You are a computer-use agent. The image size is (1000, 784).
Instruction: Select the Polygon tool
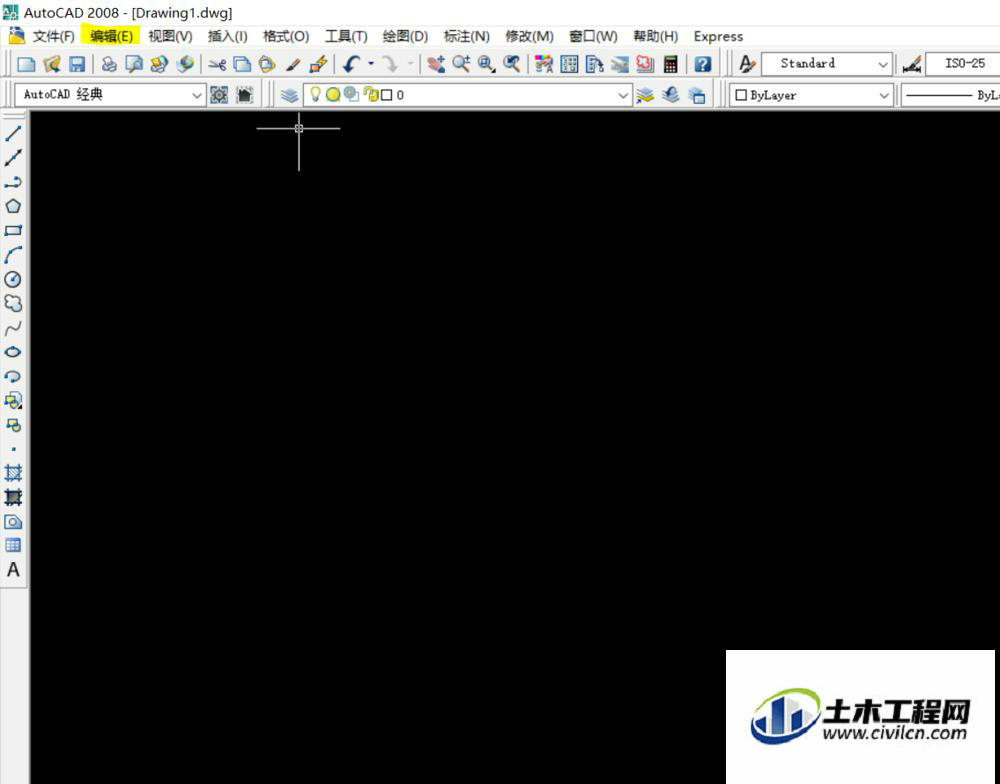[13, 206]
